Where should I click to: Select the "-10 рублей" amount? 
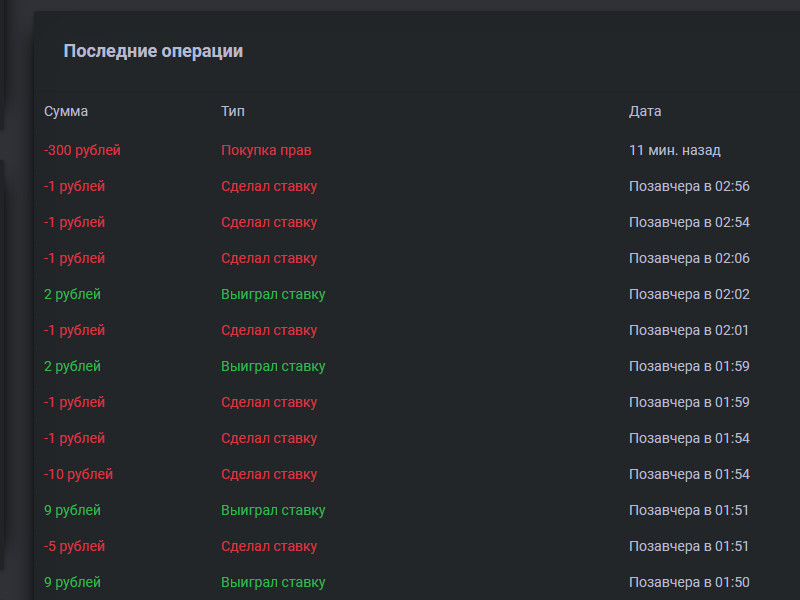click(x=78, y=474)
